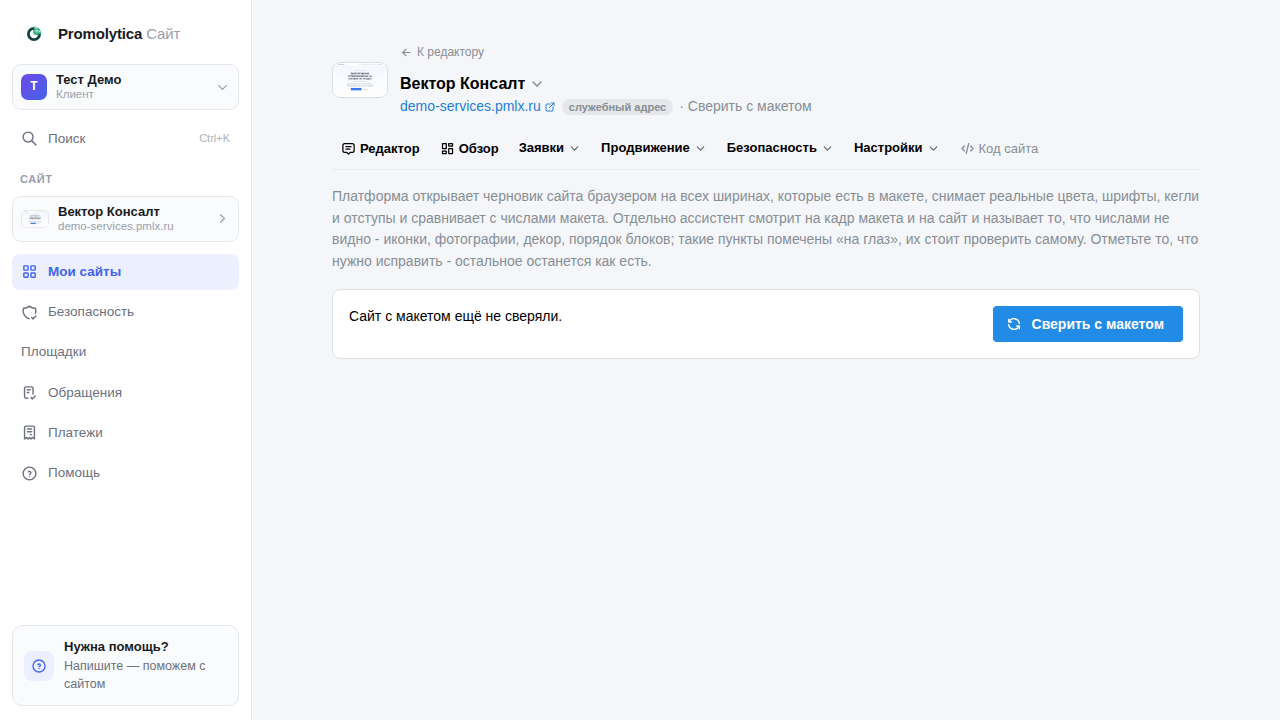Click the Обзор grid icon
1280x720 pixels.
pyautogui.click(x=447, y=148)
